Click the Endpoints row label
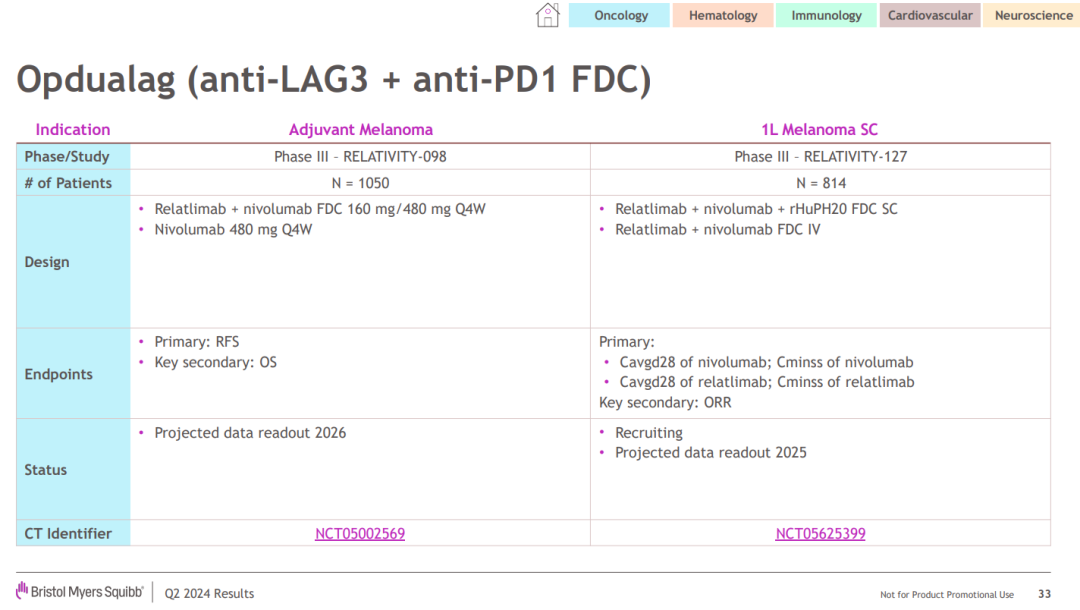1080x610 pixels. (58, 374)
